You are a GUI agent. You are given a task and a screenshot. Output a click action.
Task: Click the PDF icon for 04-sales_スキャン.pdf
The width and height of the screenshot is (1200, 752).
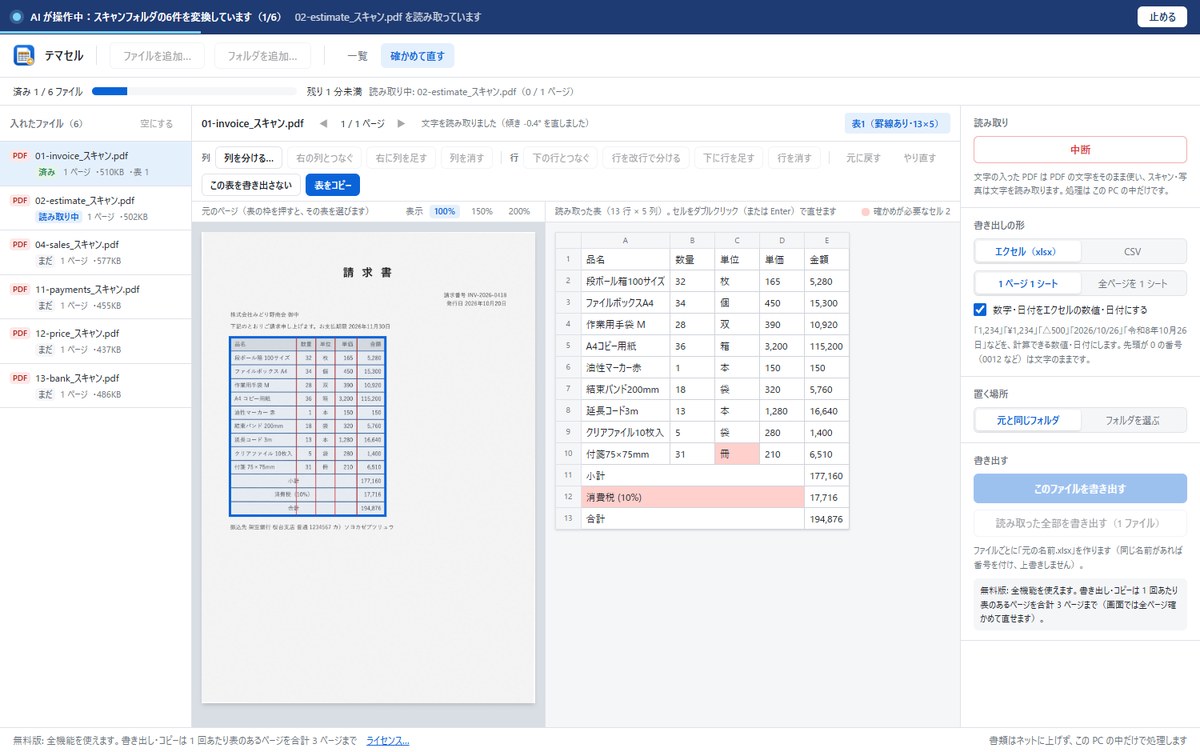click(x=19, y=245)
